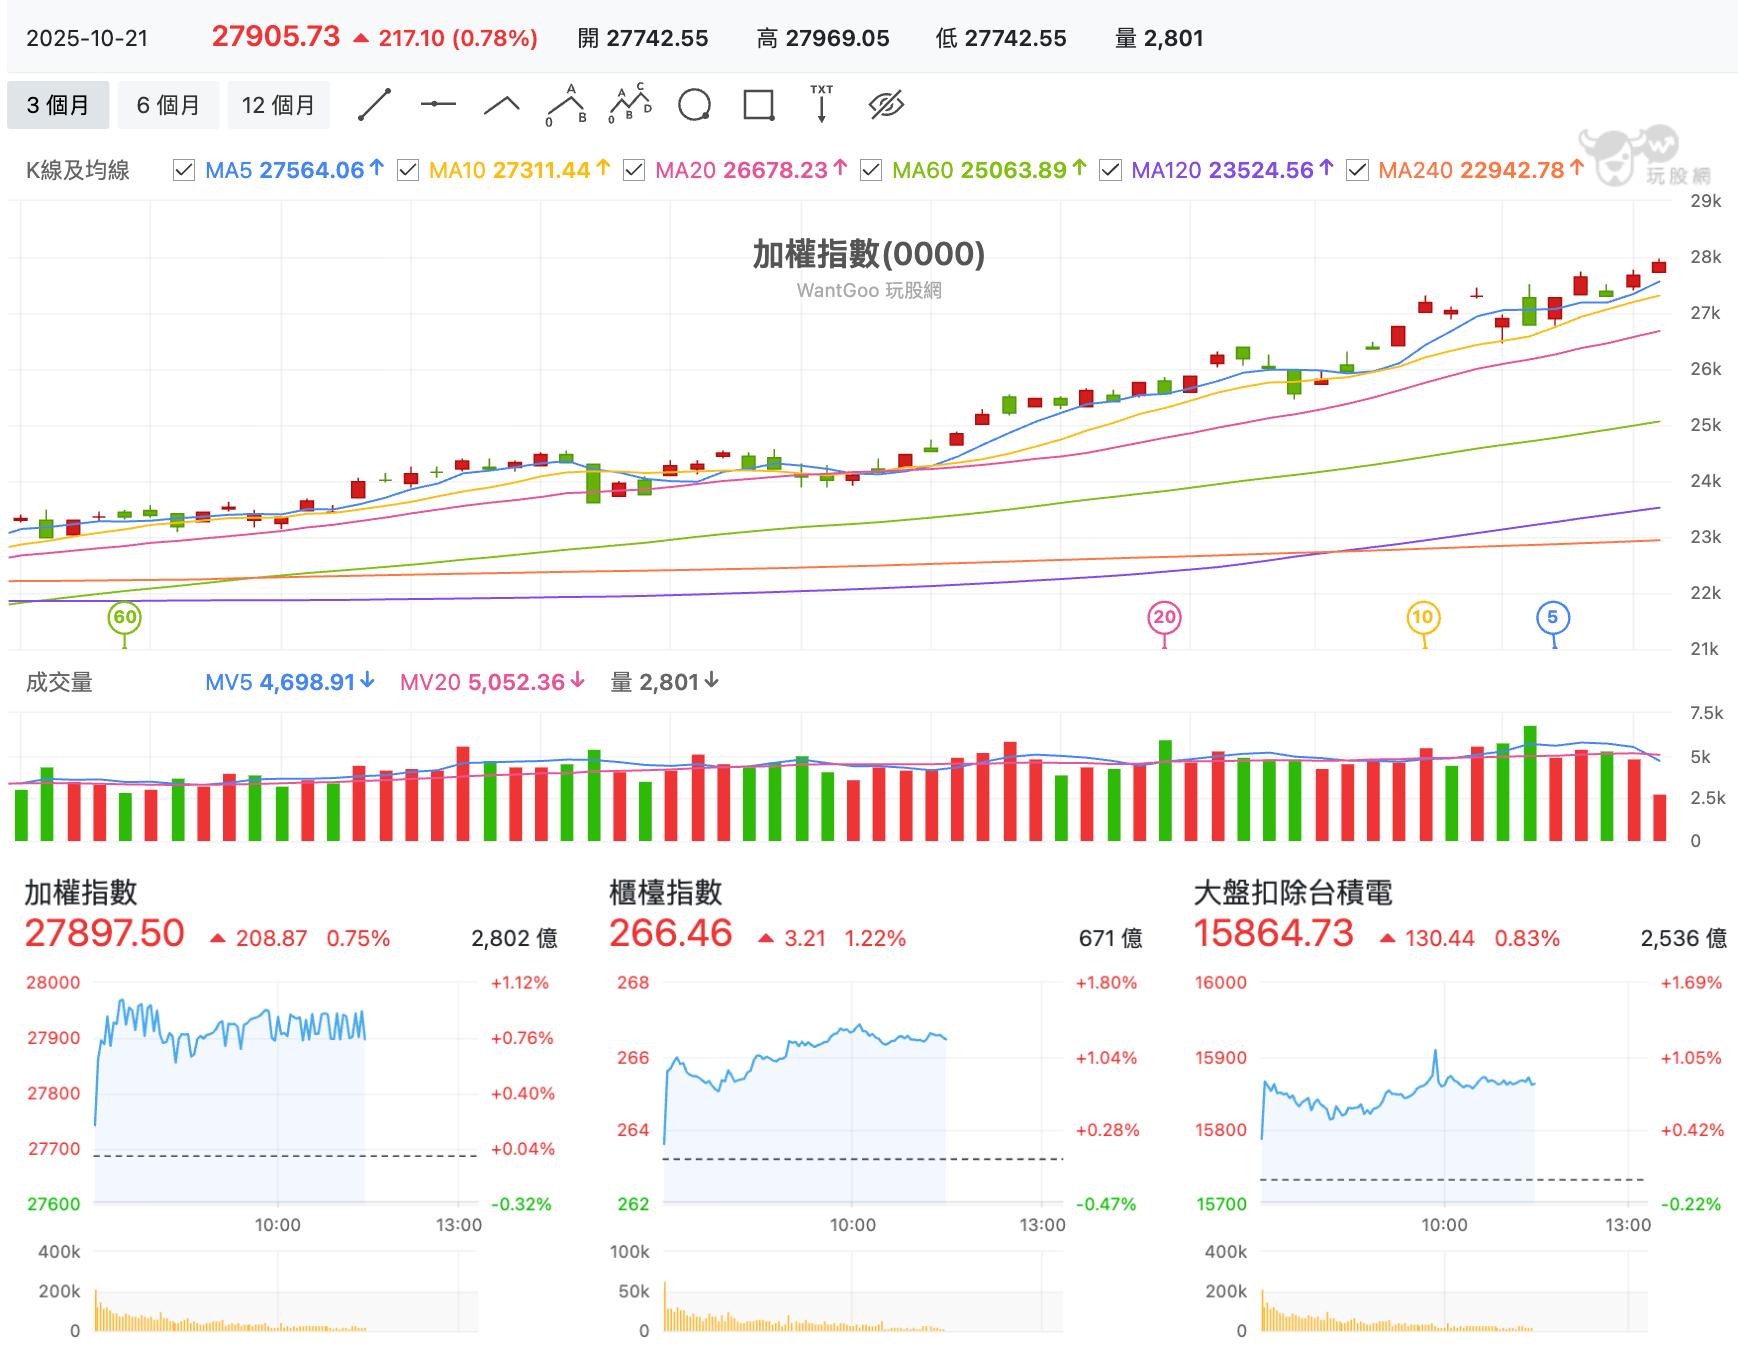Image resolution: width=1738 pixels, height=1356 pixels.
Task: Select the TXT text annotation tool
Action: pyautogui.click(x=821, y=103)
